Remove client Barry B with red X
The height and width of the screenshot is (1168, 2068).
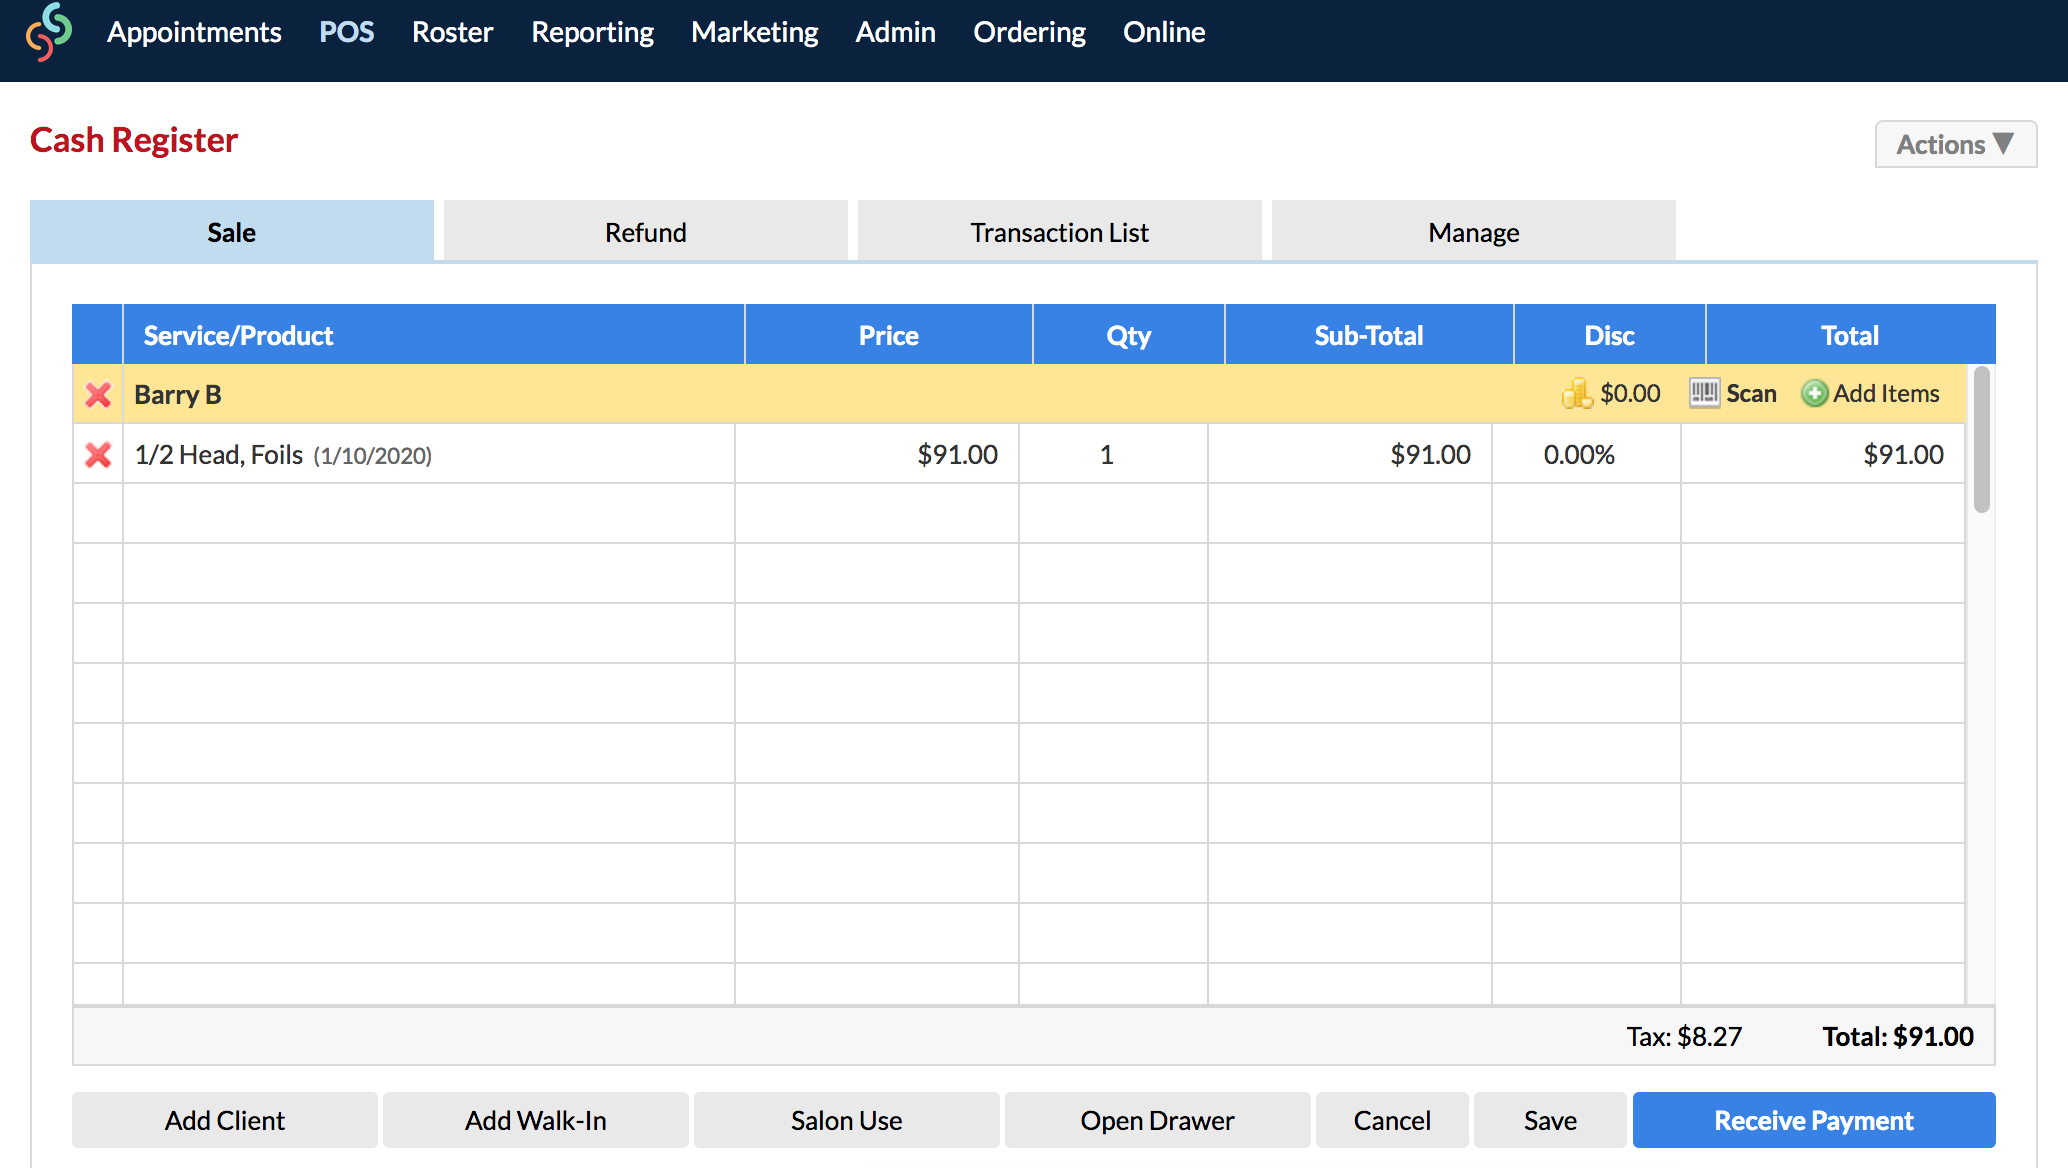pyautogui.click(x=98, y=395)
